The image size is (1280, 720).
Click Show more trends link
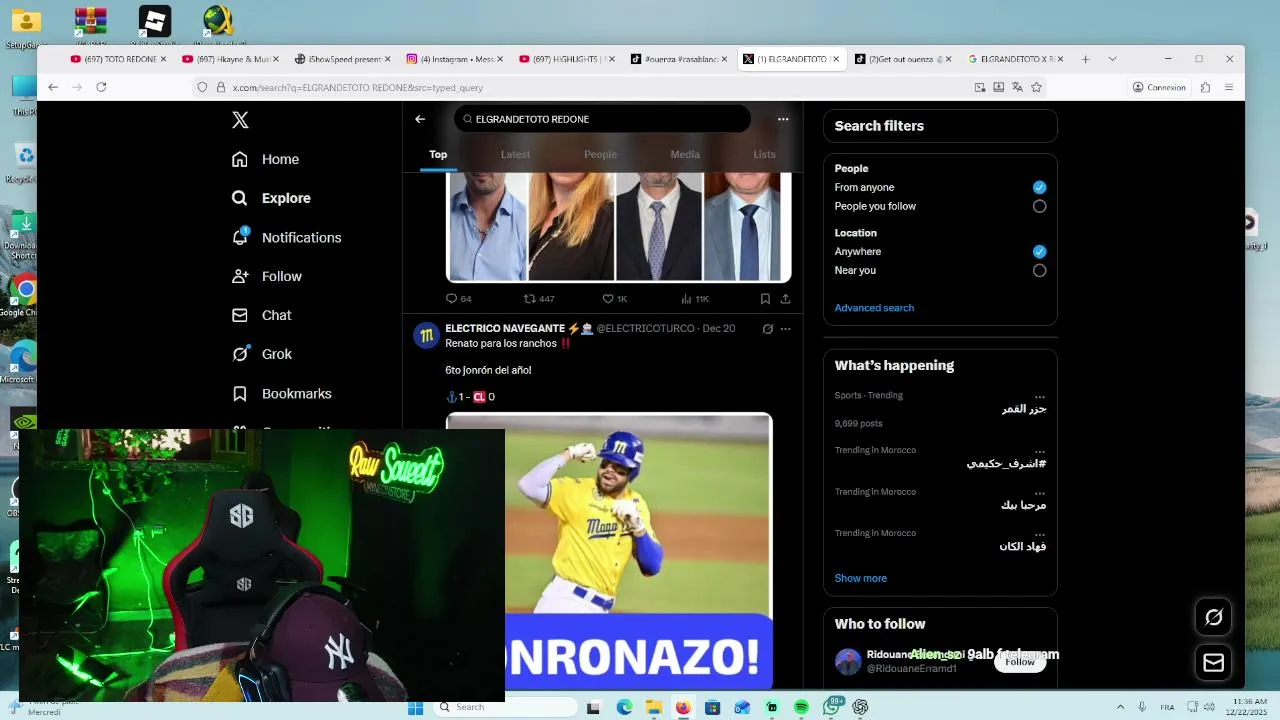pyautogui.click(x=861, y=578)
